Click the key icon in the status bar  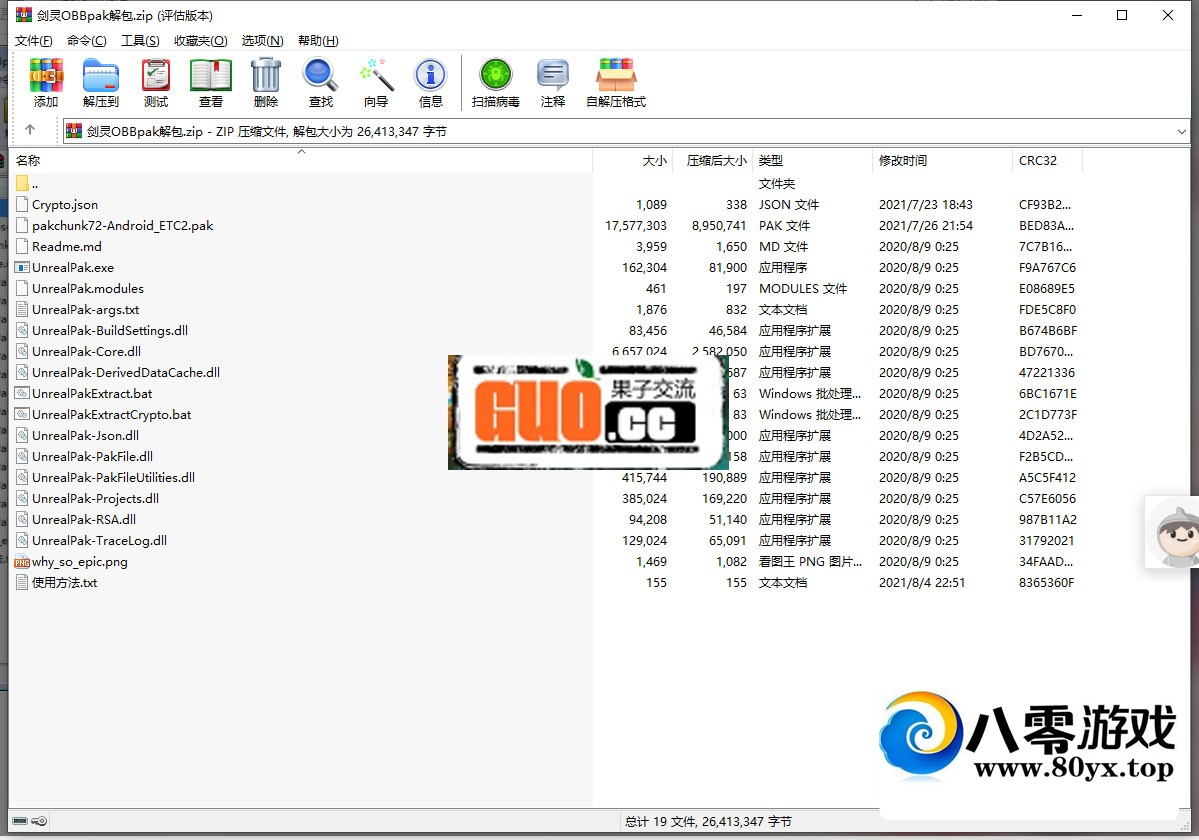point(39,821)
